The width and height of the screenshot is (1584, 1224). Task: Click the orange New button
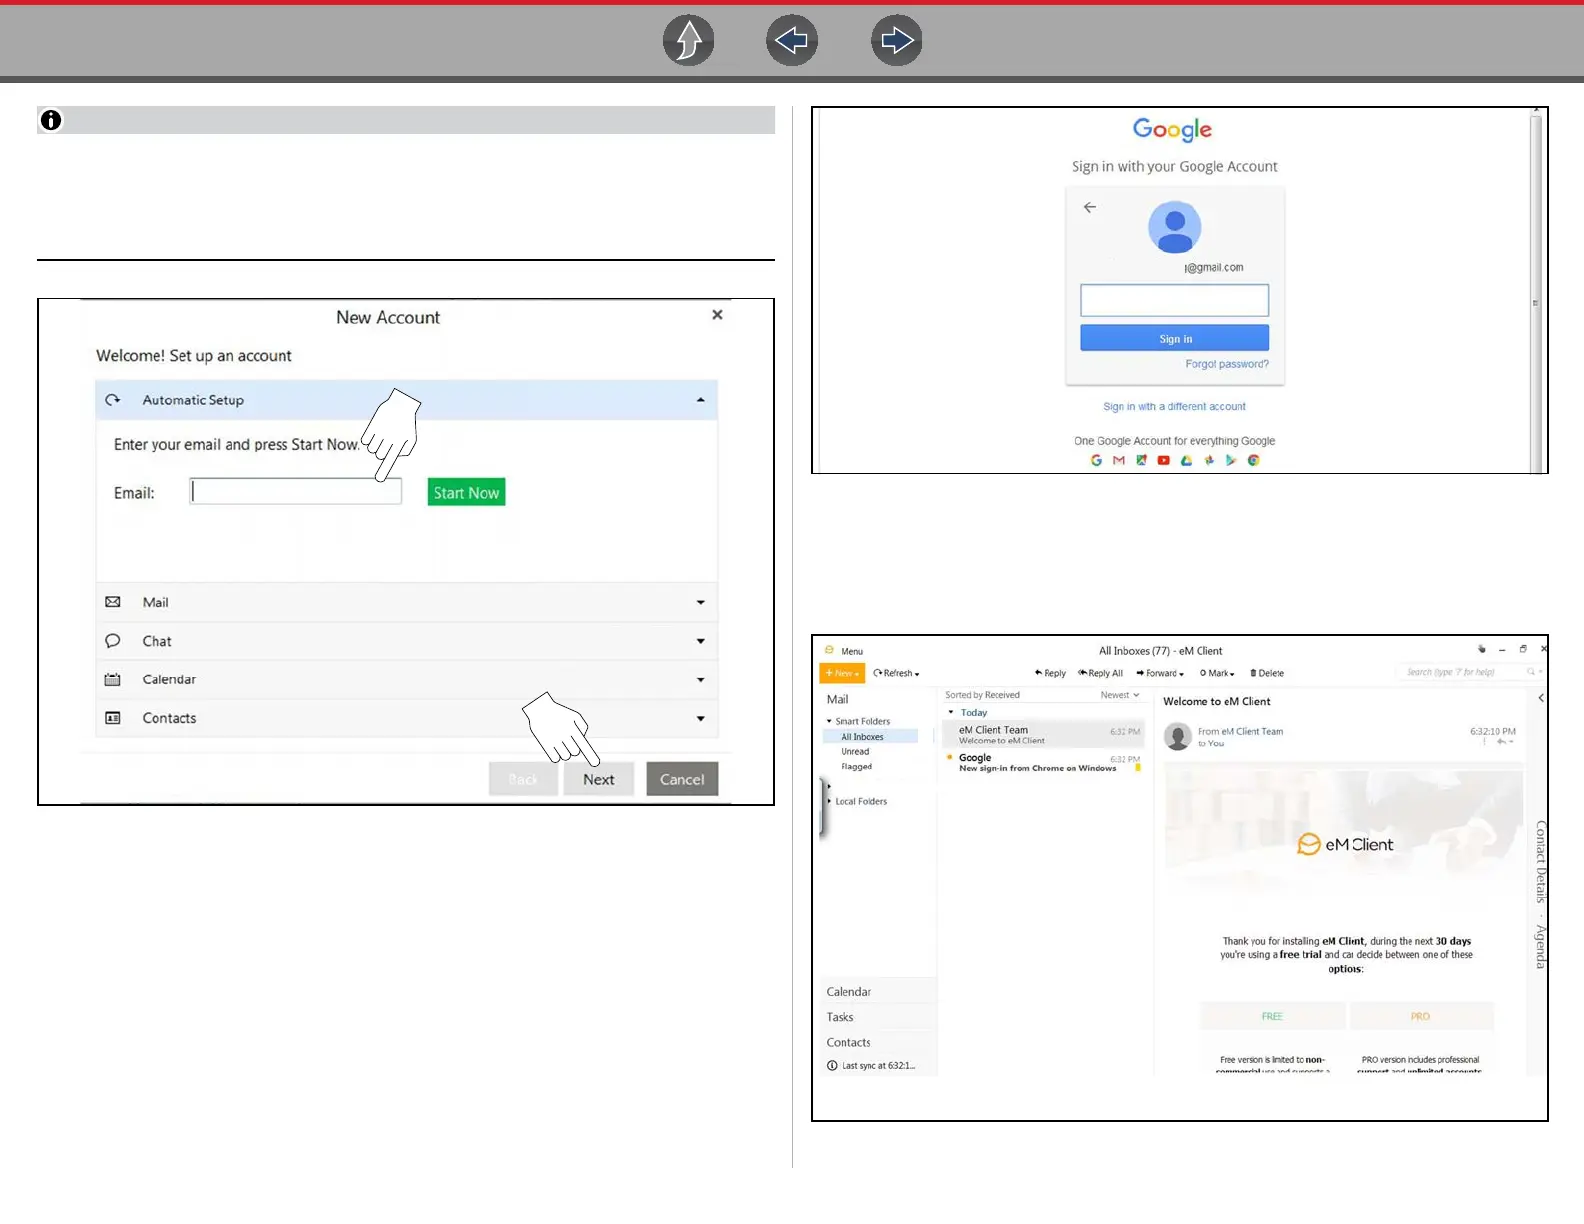(x=842, y=673)
